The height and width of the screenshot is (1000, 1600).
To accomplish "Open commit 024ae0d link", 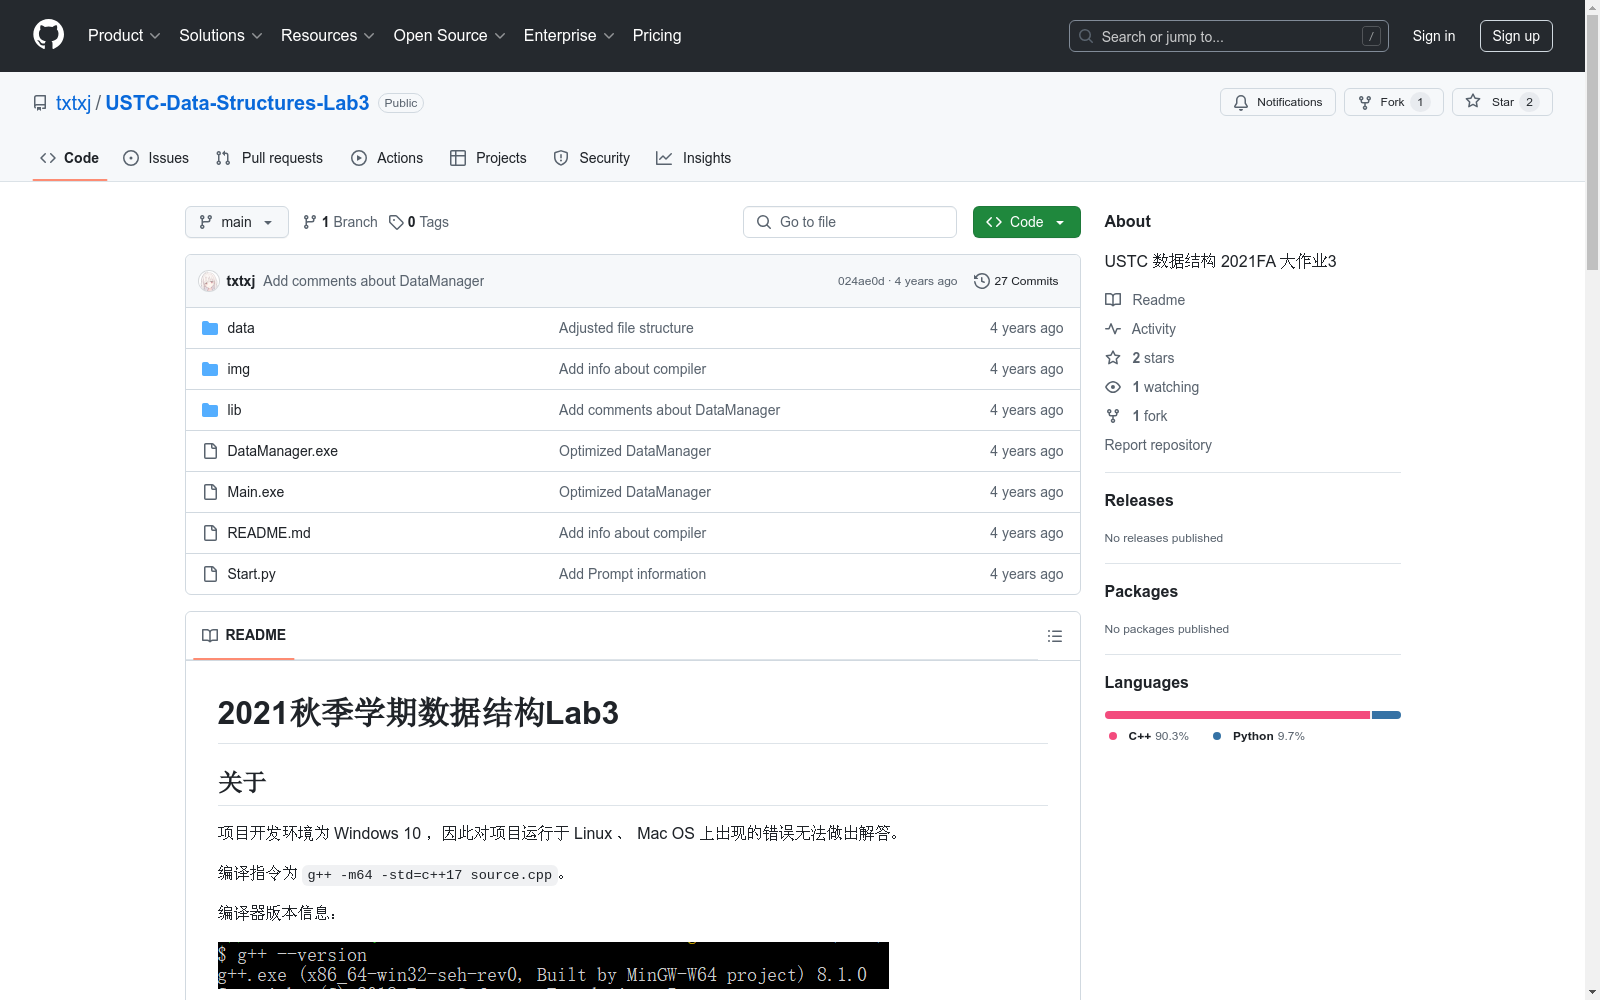I will (861, 281).
